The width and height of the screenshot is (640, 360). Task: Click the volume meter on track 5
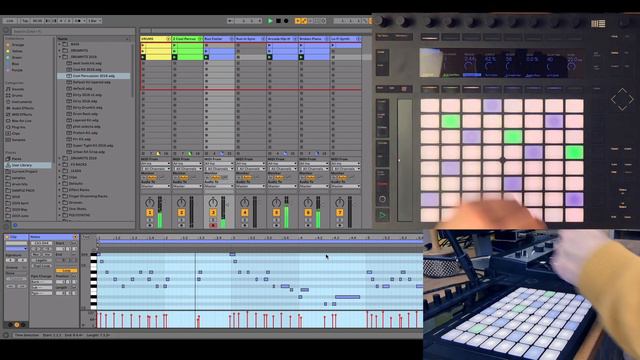click(286, 212)
